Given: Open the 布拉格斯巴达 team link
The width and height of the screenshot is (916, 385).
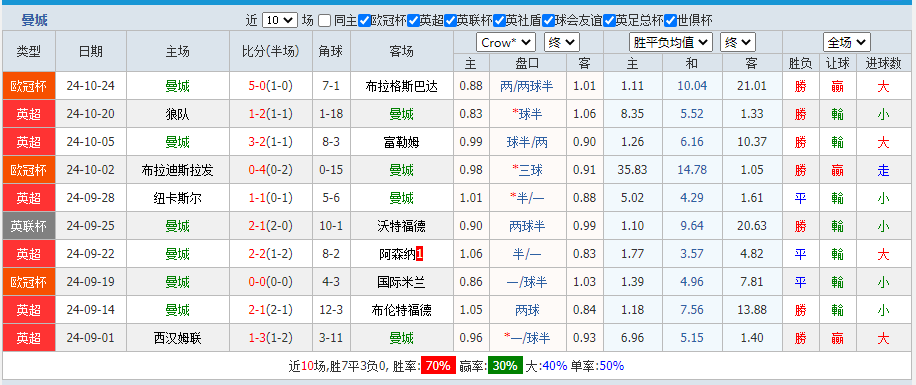Looking at the screenshot, I should [401, 86].
